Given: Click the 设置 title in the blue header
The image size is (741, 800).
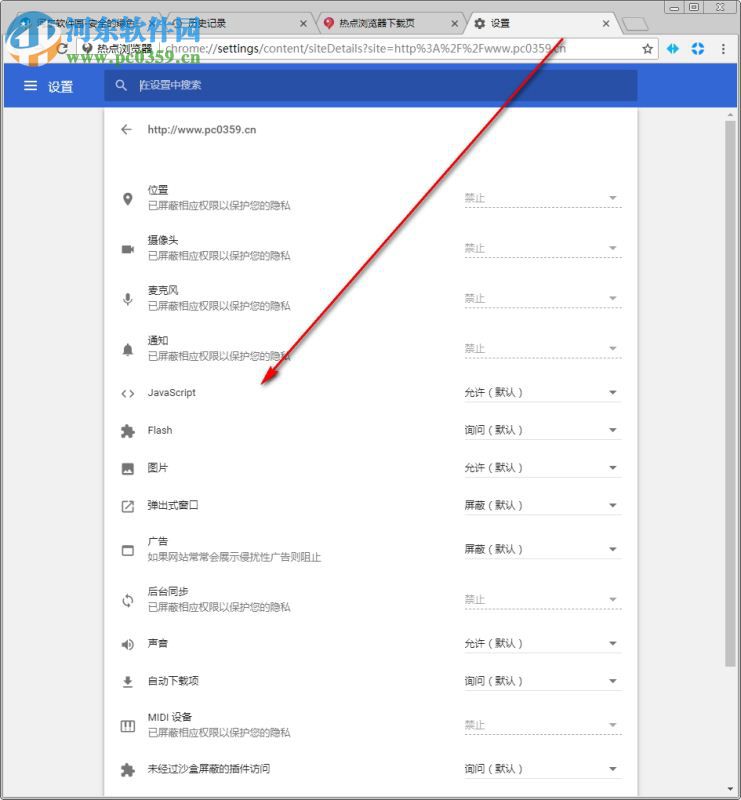Looking at the screenshot, I should coord(60,86).
